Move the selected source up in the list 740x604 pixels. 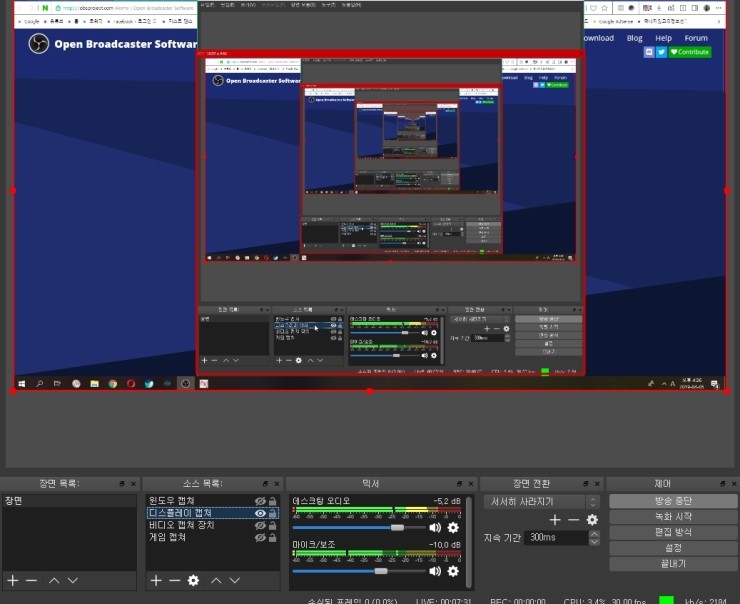216,580
